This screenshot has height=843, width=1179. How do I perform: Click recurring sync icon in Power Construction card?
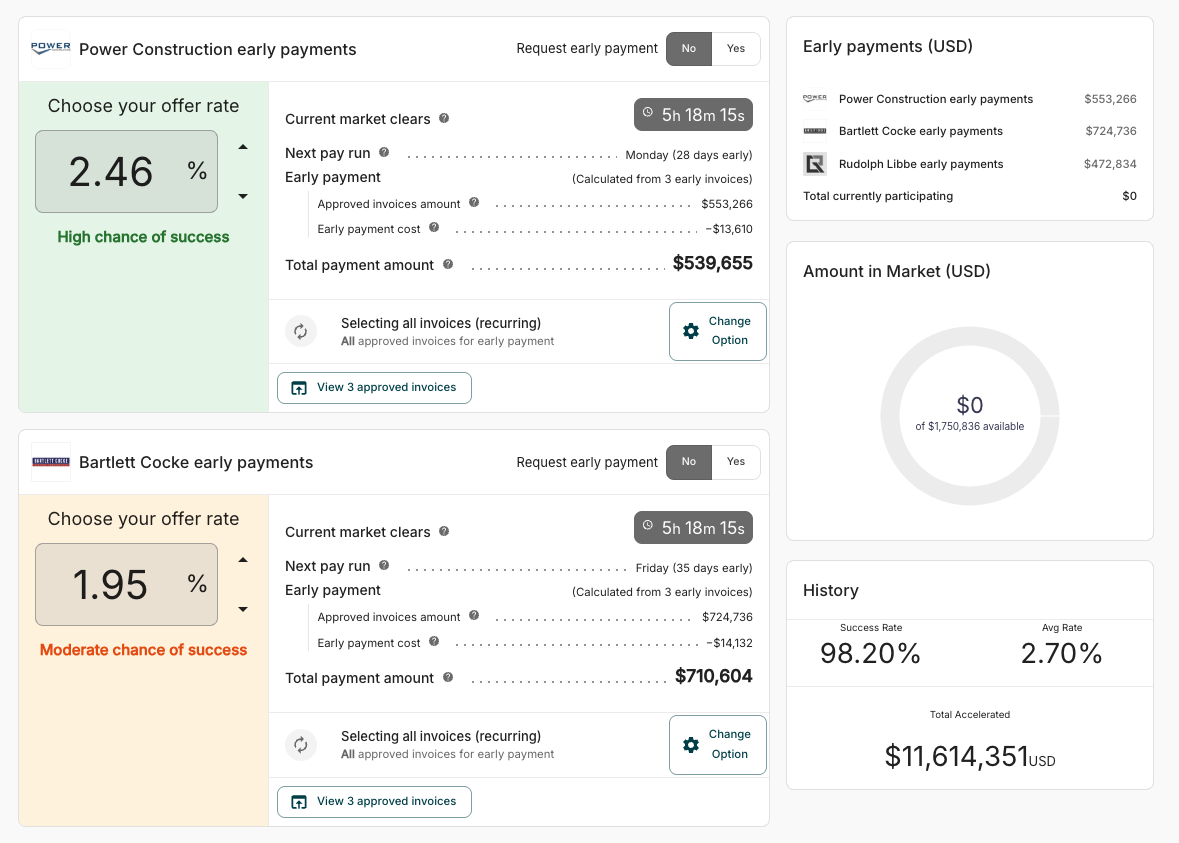point(301,331)
